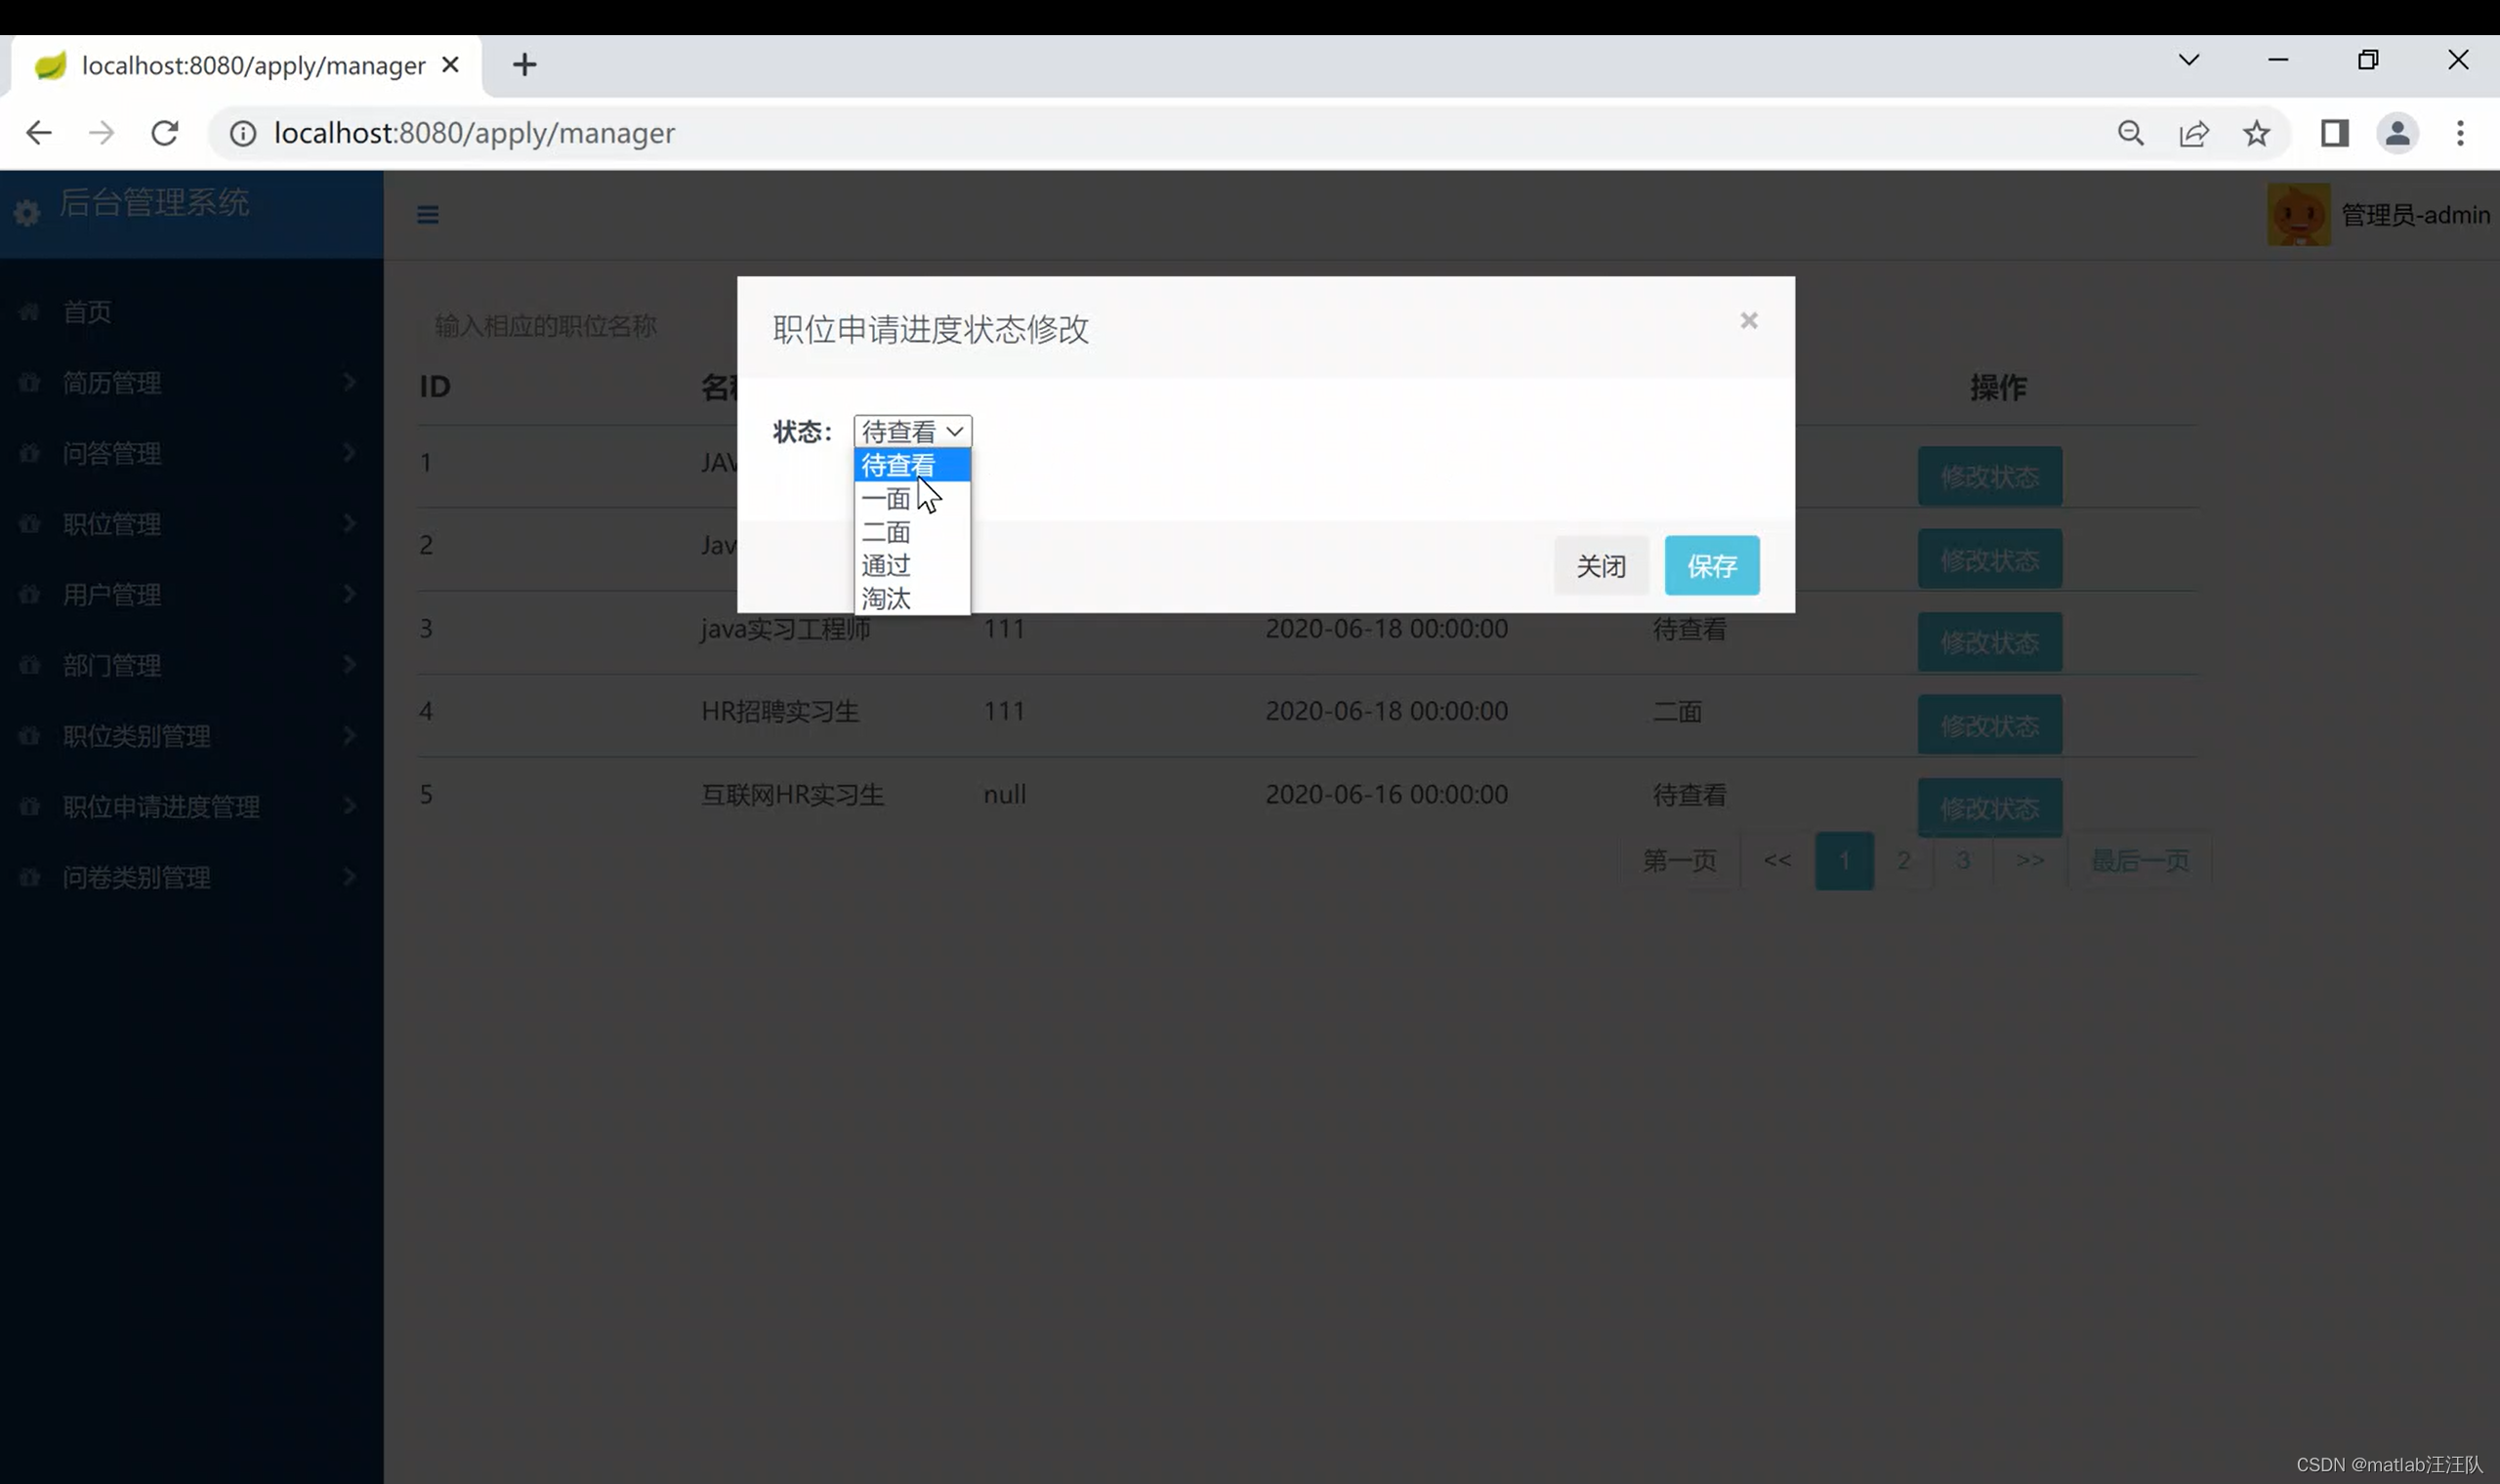Screen dimensions: 2500x1484
Task: Open a new browser tab
Action: 524,65
